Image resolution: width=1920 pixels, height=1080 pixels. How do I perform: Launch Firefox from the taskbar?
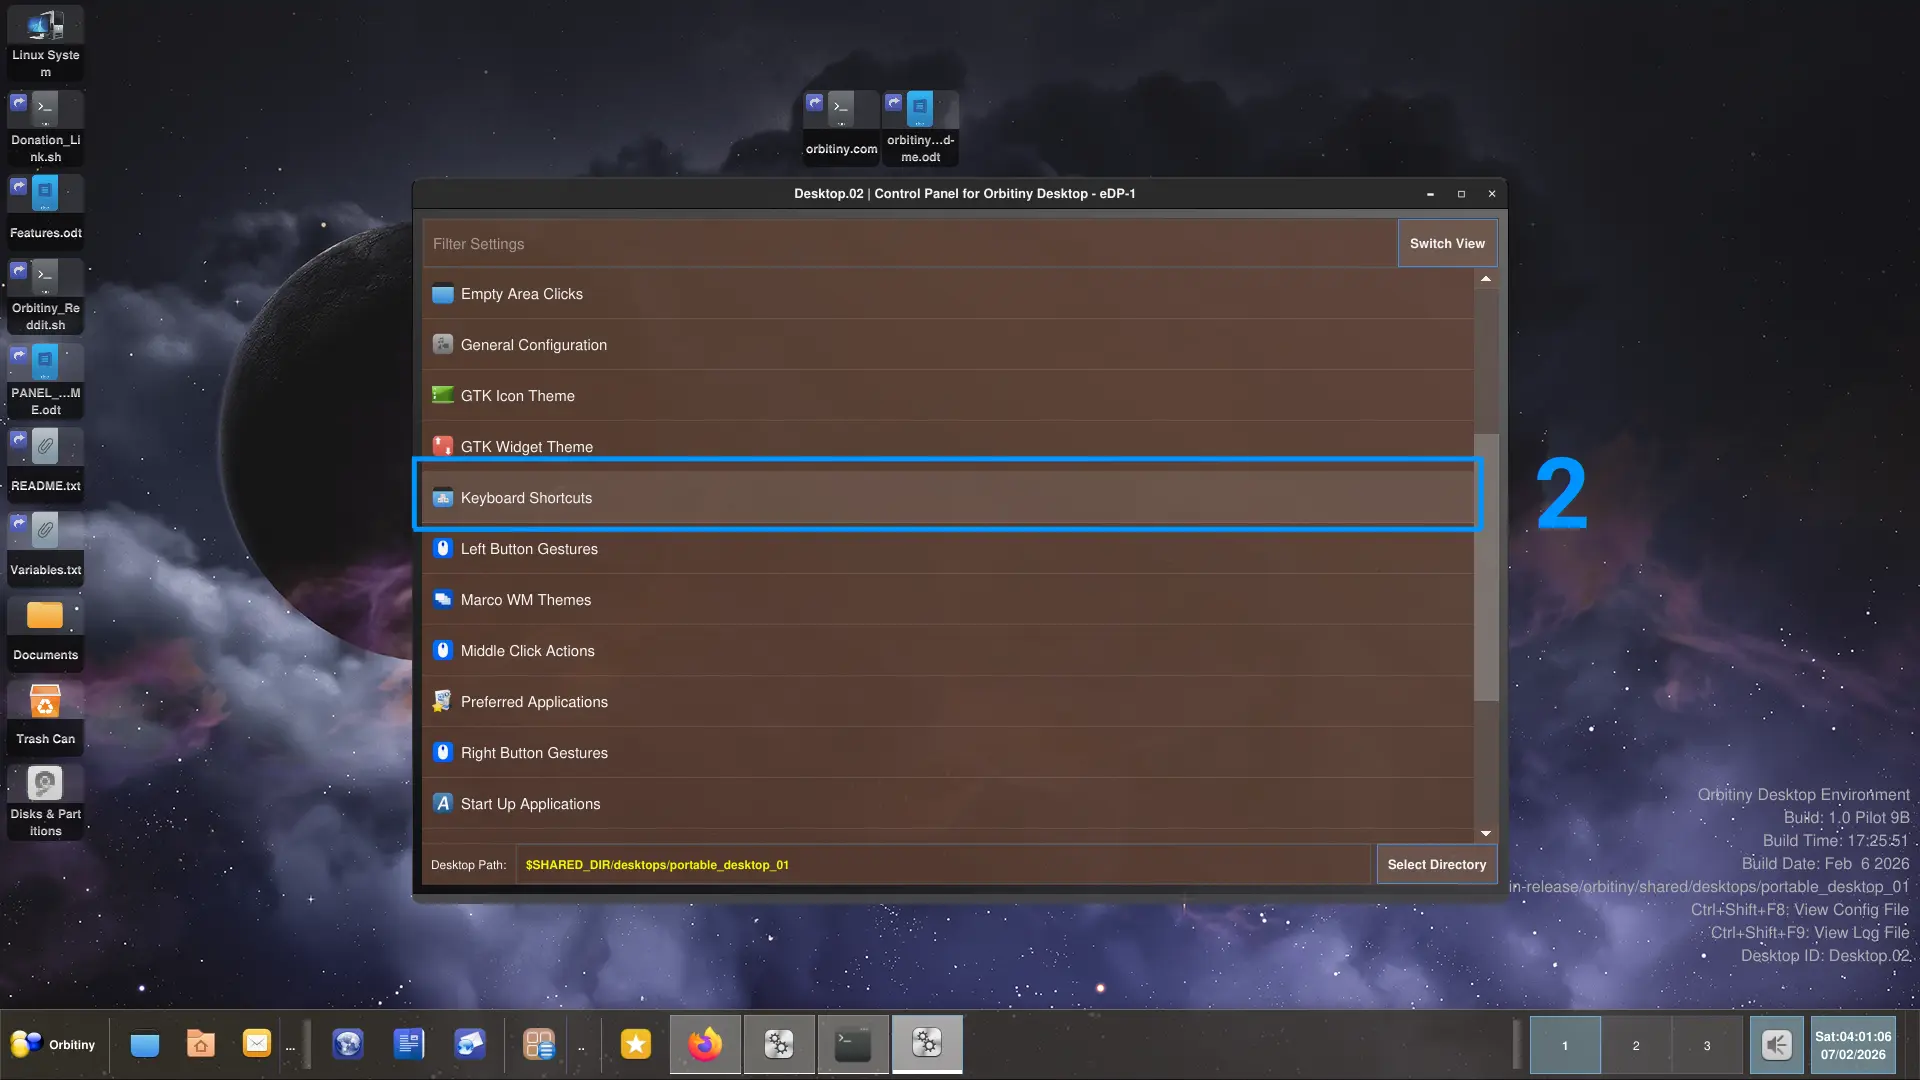click(x=705, y=1045)
